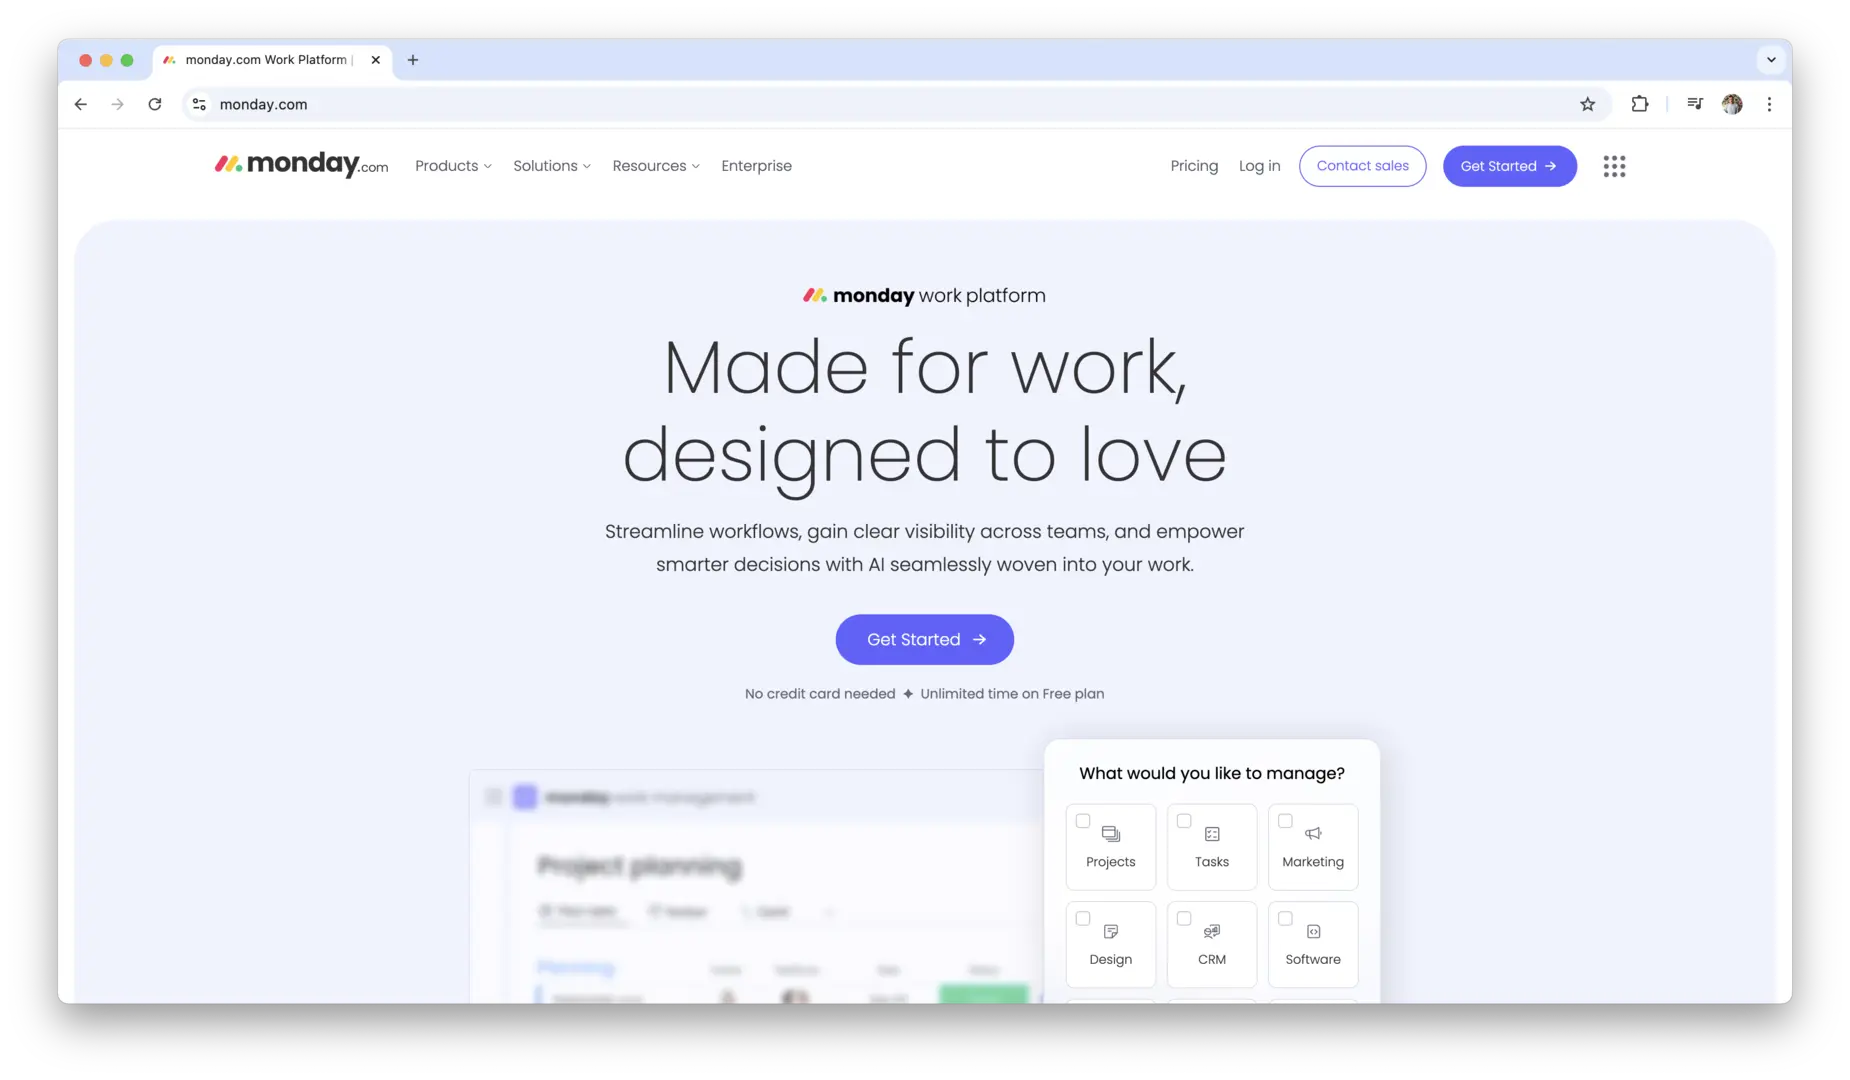Check the Projects checkbox
The width and height of the screenshot is (1850, 1080).
pyautogui.click(x=1082, y=821)
